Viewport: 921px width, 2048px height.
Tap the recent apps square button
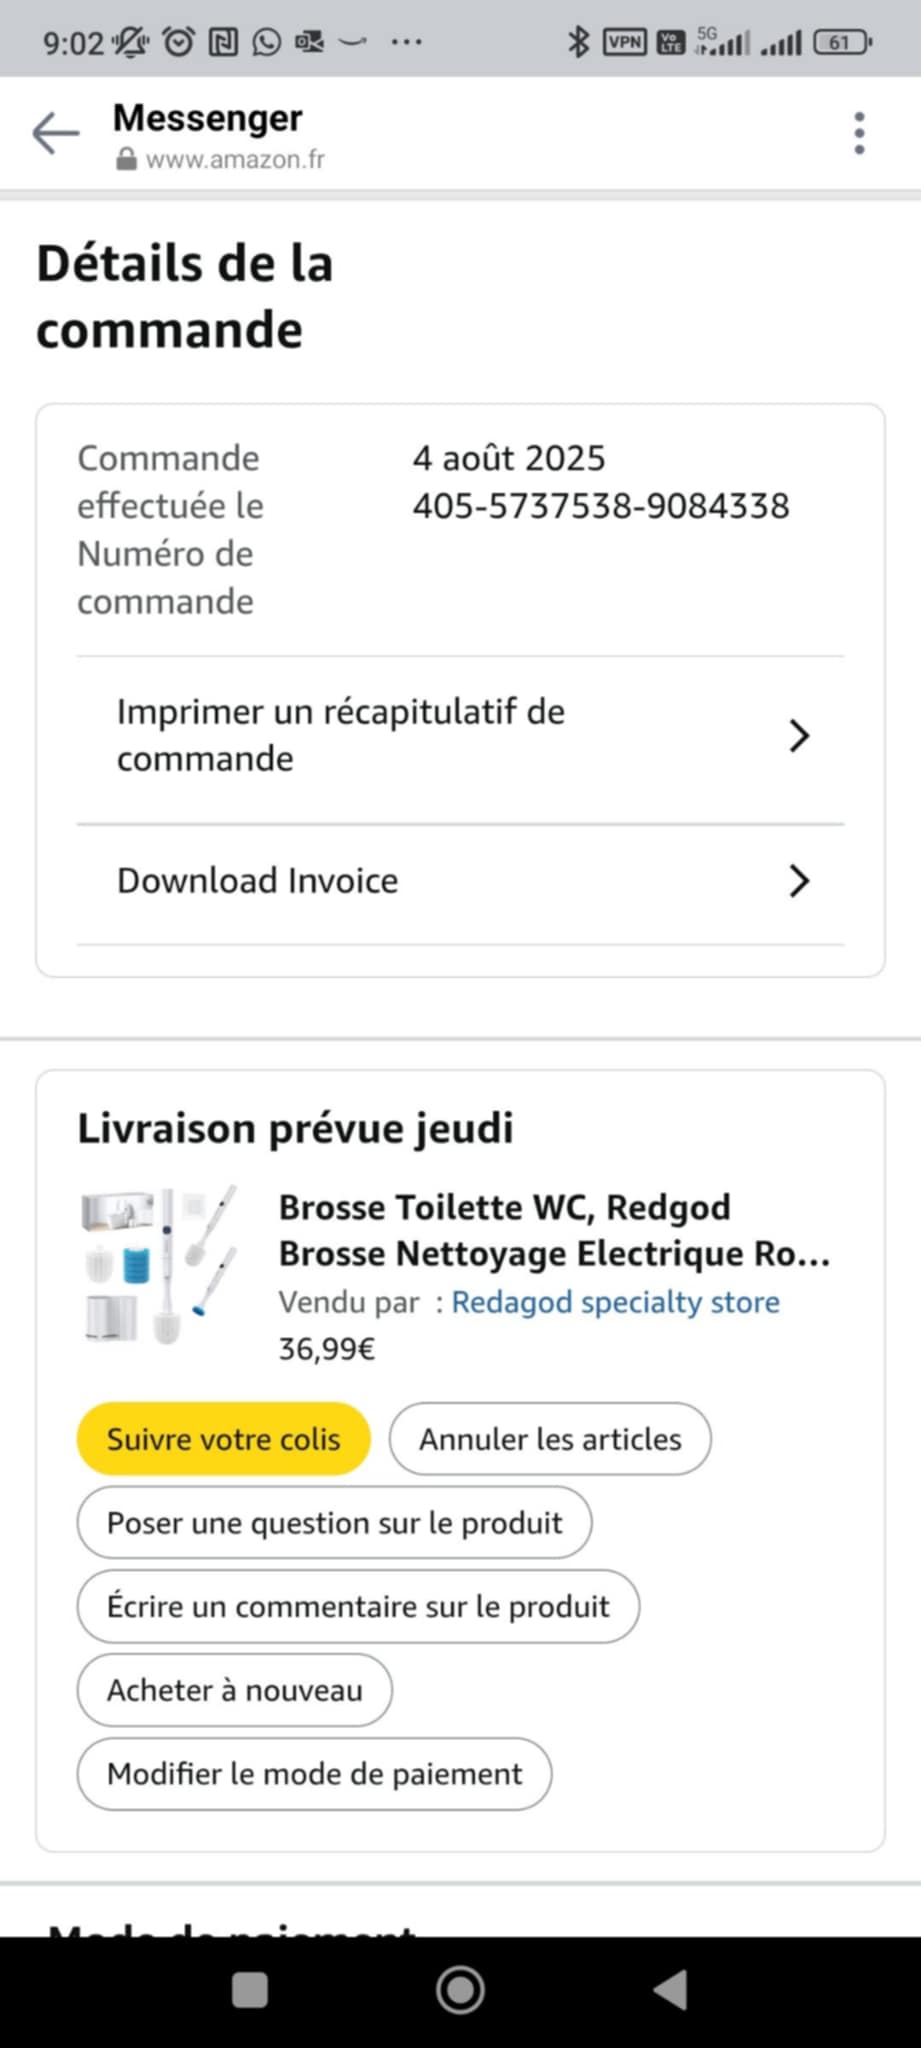click(249, 1990)
